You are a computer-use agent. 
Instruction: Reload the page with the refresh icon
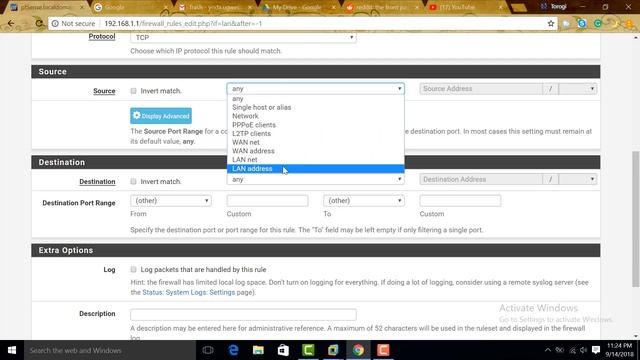[x=39, y=23]
